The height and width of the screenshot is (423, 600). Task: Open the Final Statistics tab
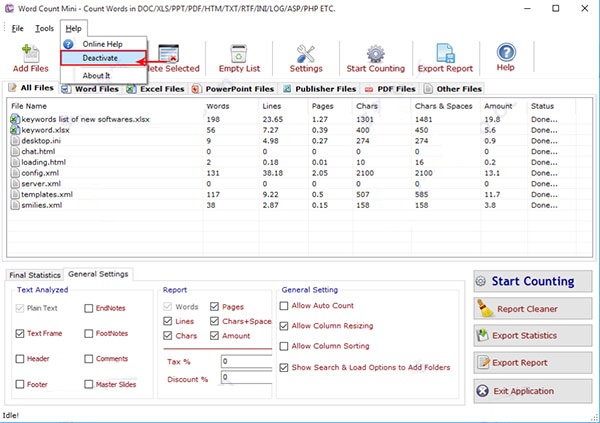[35, 274]
